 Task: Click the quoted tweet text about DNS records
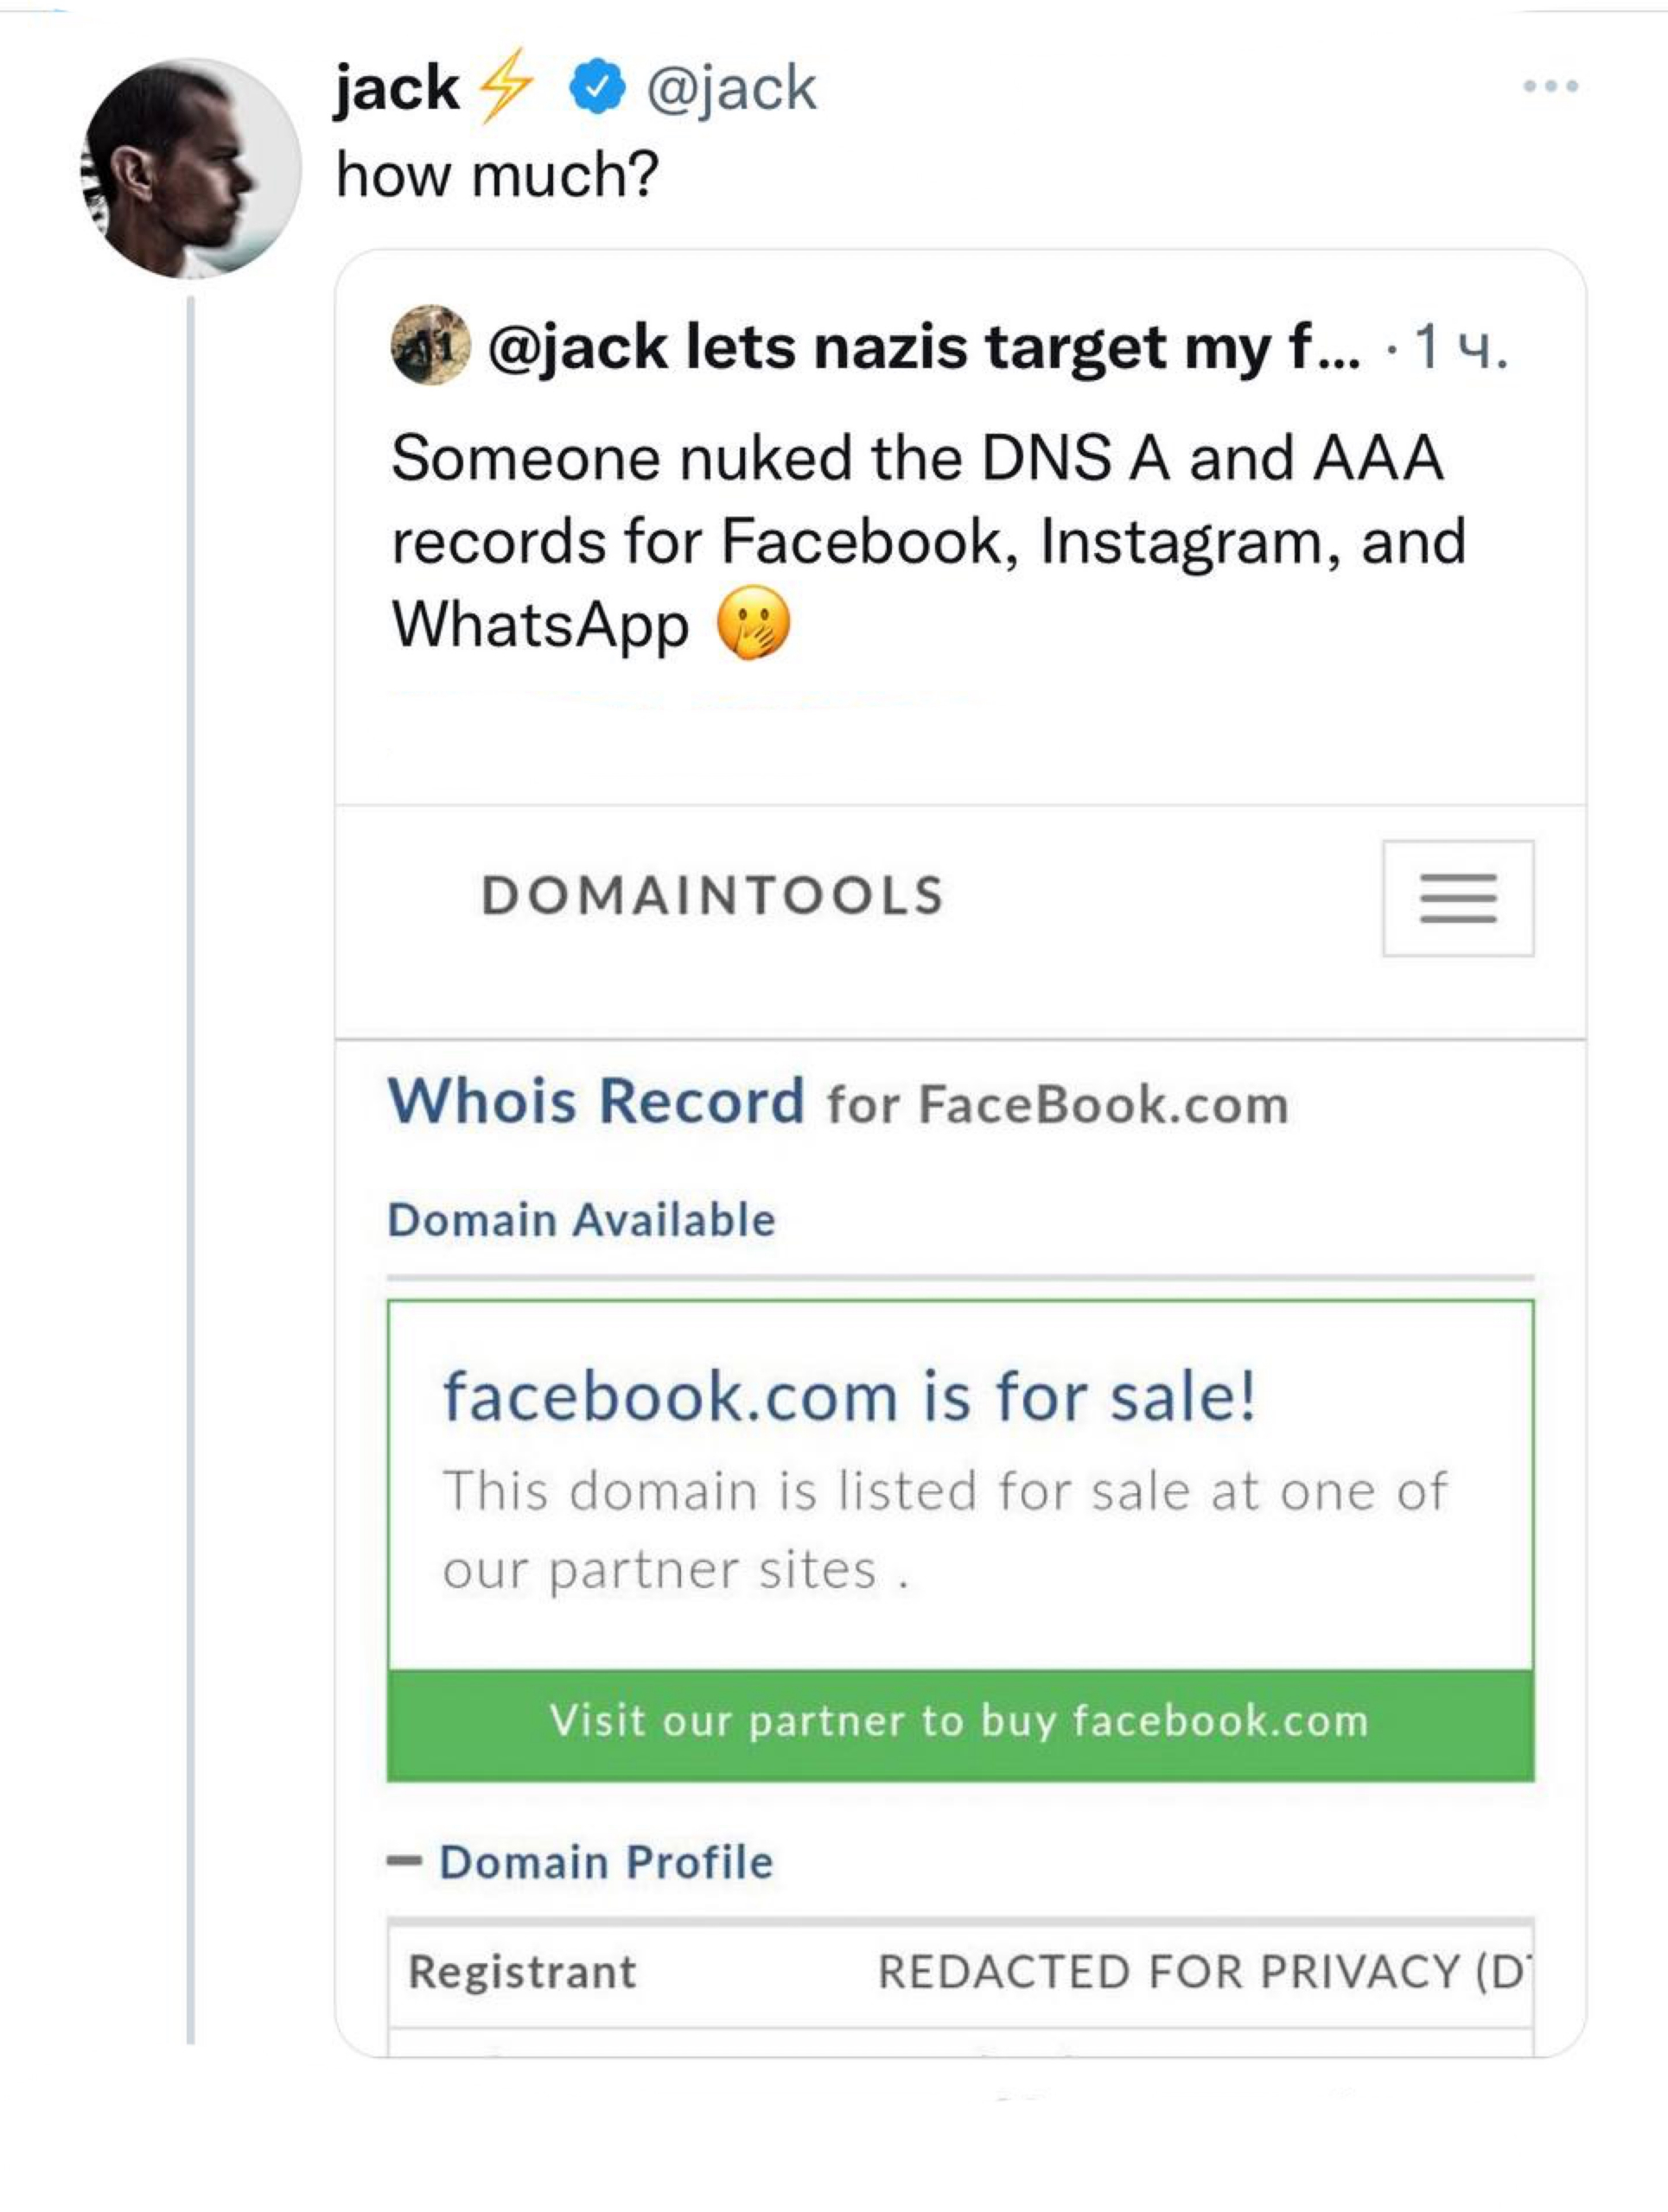928,542
